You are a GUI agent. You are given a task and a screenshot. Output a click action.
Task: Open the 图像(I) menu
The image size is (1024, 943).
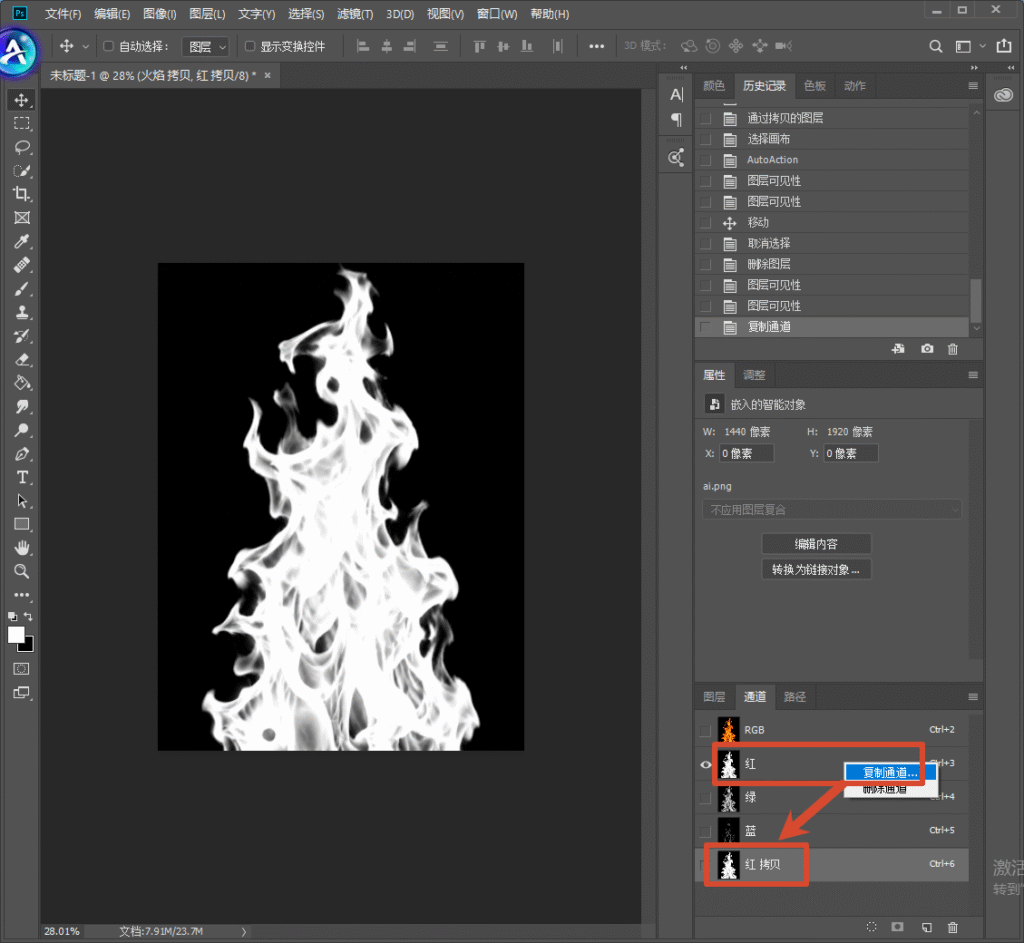coord(159,14)
